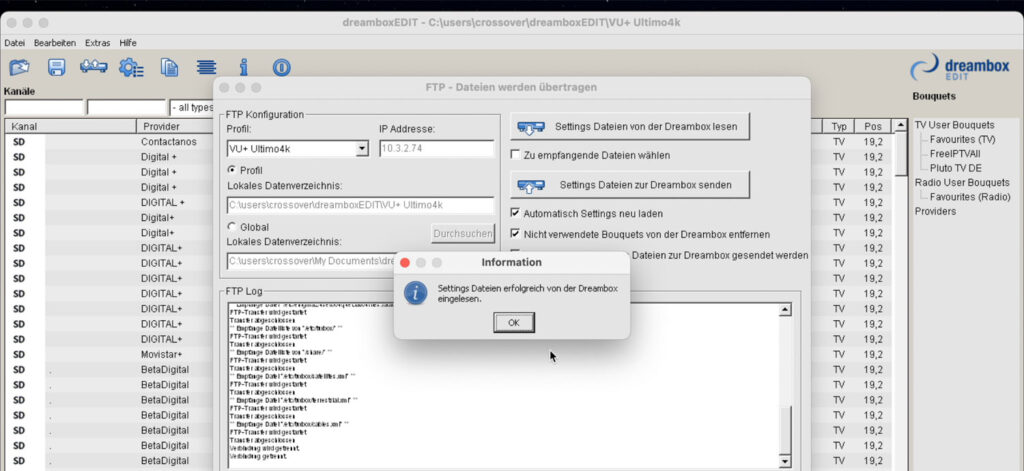
Task: Click the round power toolbar icon
Action: click(x=281, y=67)
